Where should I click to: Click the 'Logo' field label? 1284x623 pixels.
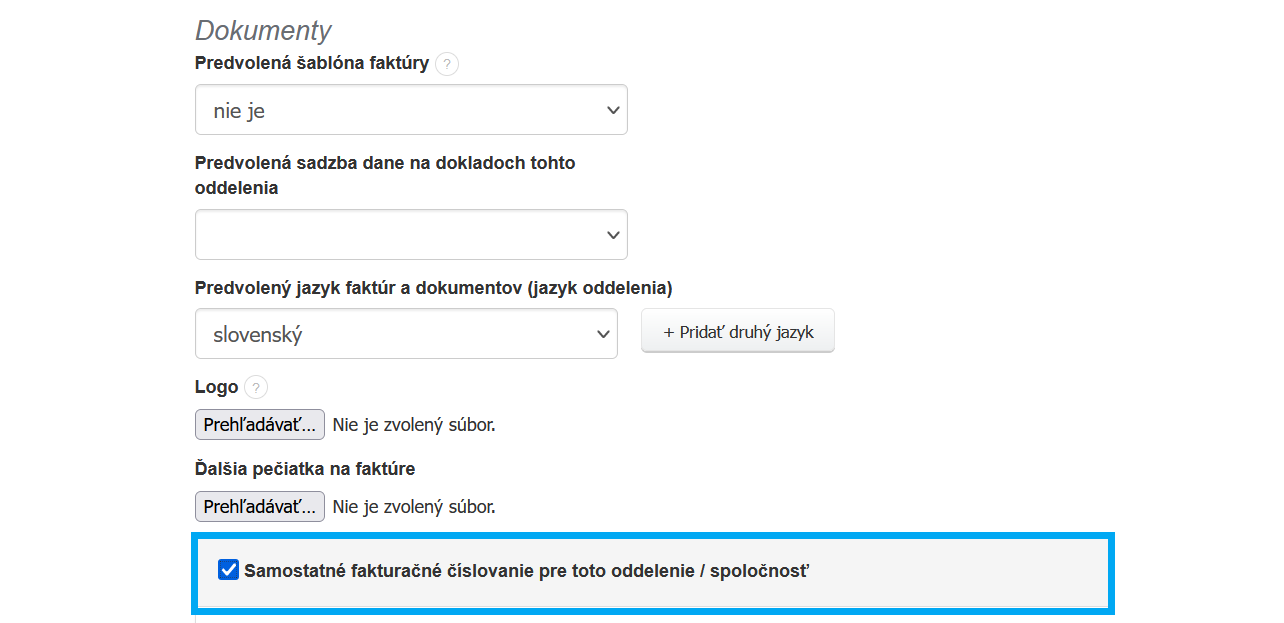tap(217, 387)
